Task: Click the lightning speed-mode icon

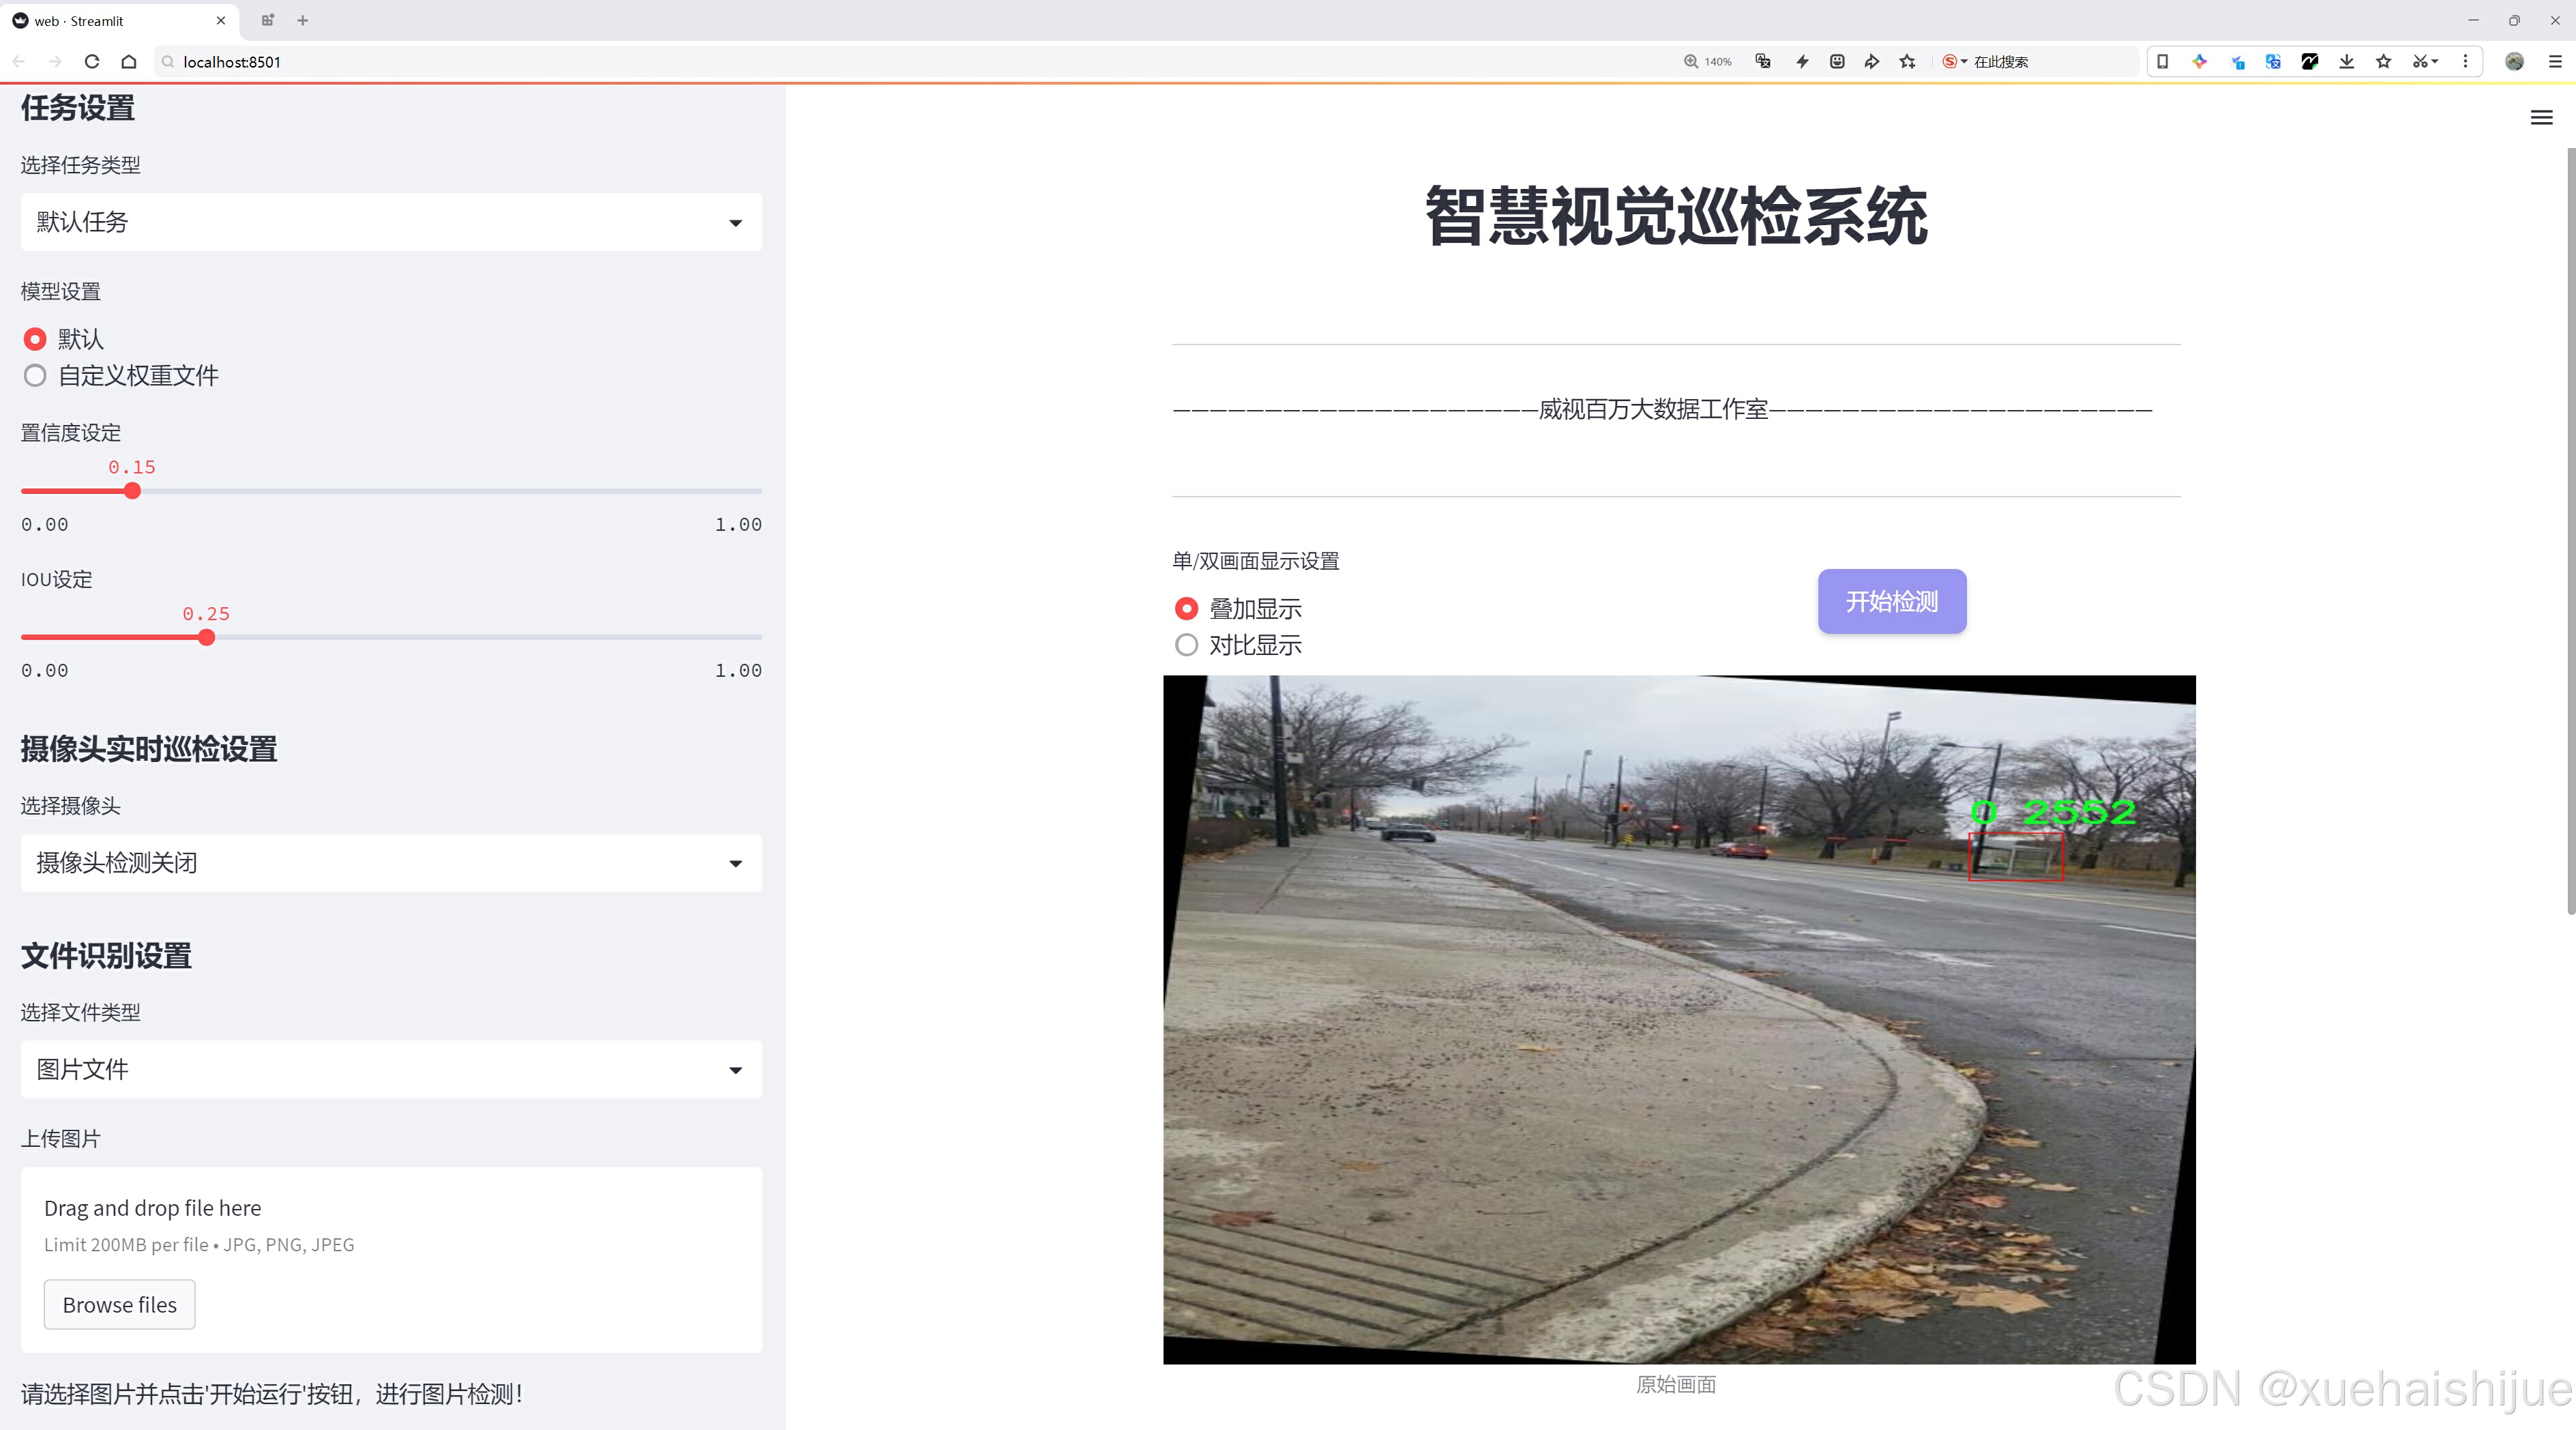Action: (x=1802, y=62)
